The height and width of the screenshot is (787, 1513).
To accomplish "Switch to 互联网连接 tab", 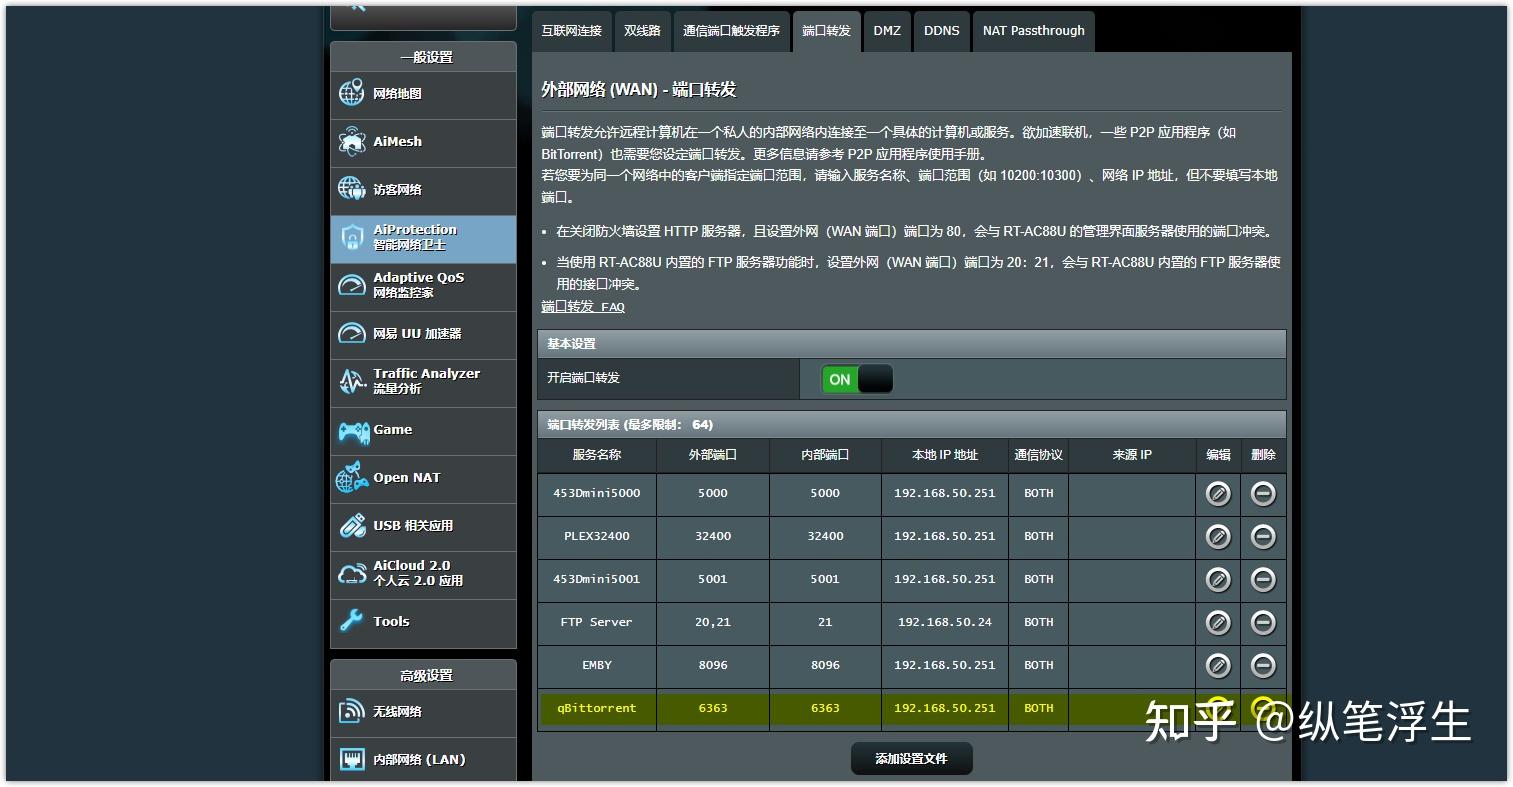I will pyautogui.click(x=572, y=31).
